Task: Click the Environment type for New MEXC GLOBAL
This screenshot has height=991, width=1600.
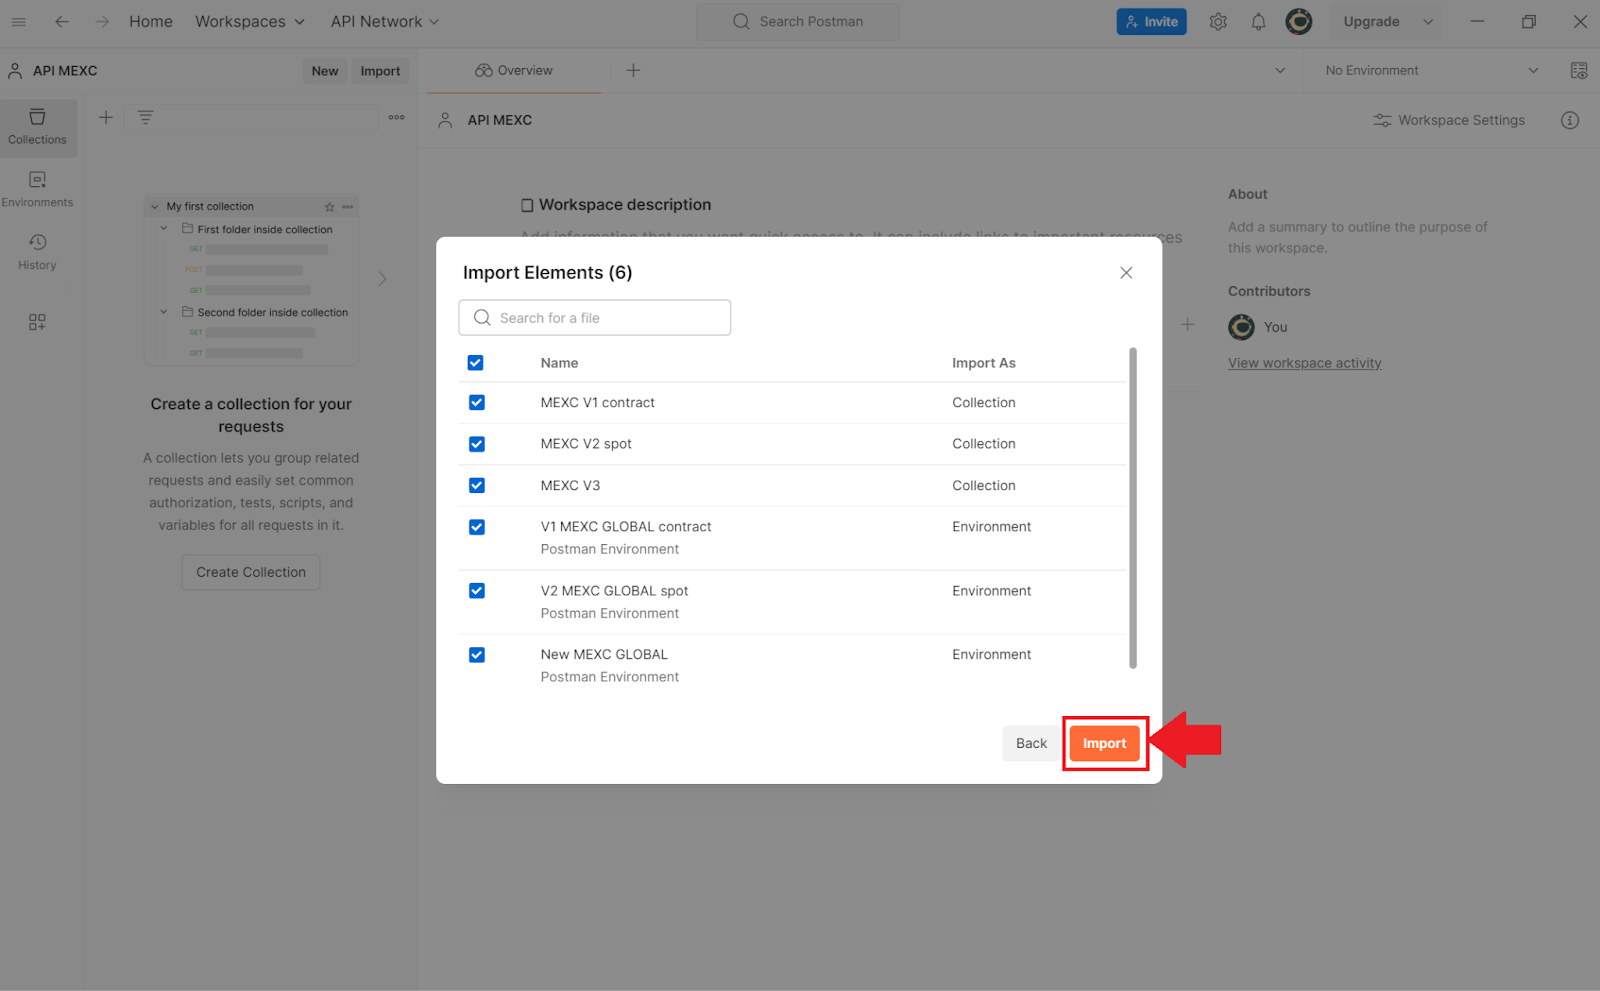Action: (x=991, y=655)
